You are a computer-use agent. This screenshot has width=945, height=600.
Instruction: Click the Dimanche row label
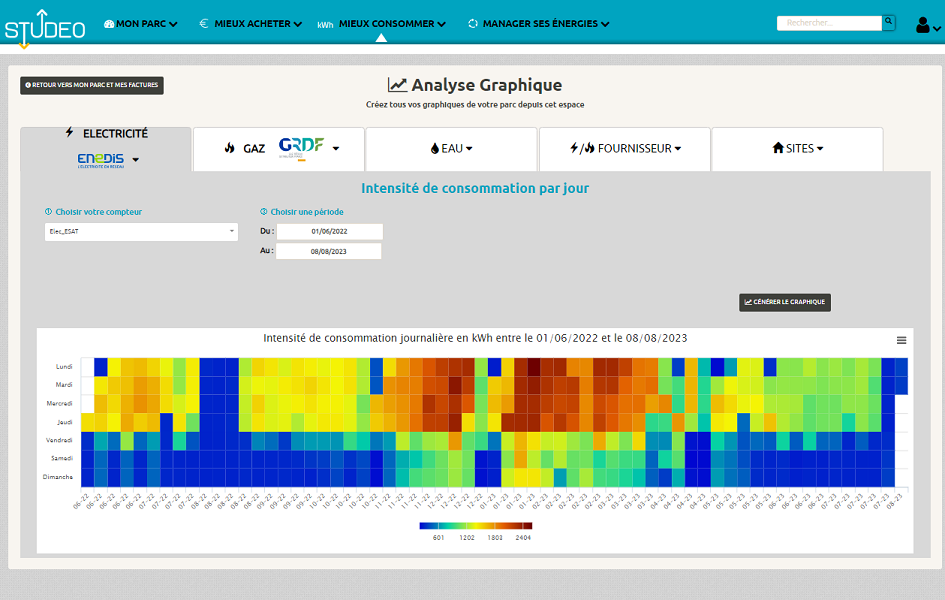point(58,477)
